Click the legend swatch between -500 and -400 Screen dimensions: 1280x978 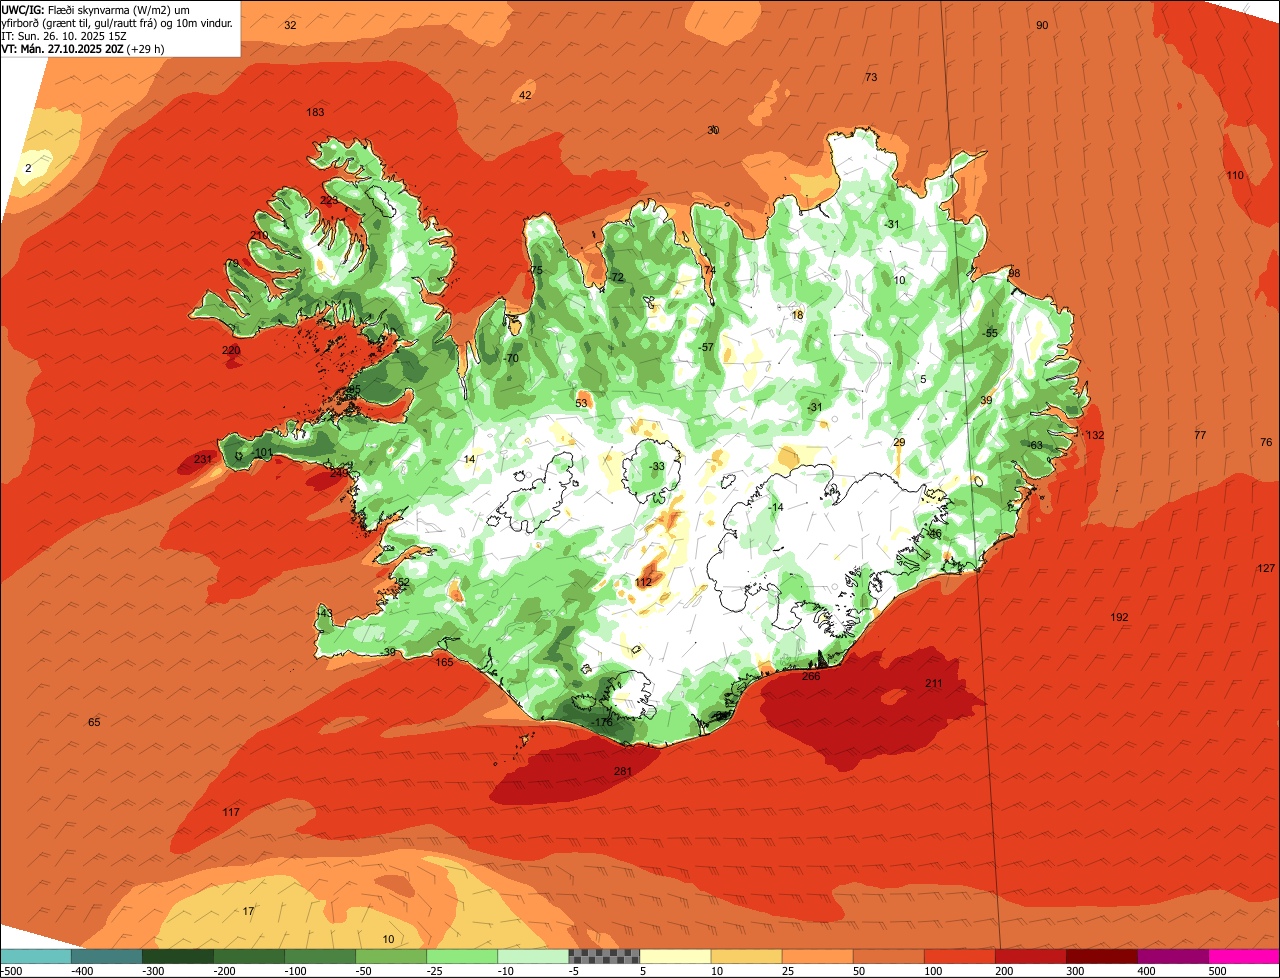tap(35, 956)
